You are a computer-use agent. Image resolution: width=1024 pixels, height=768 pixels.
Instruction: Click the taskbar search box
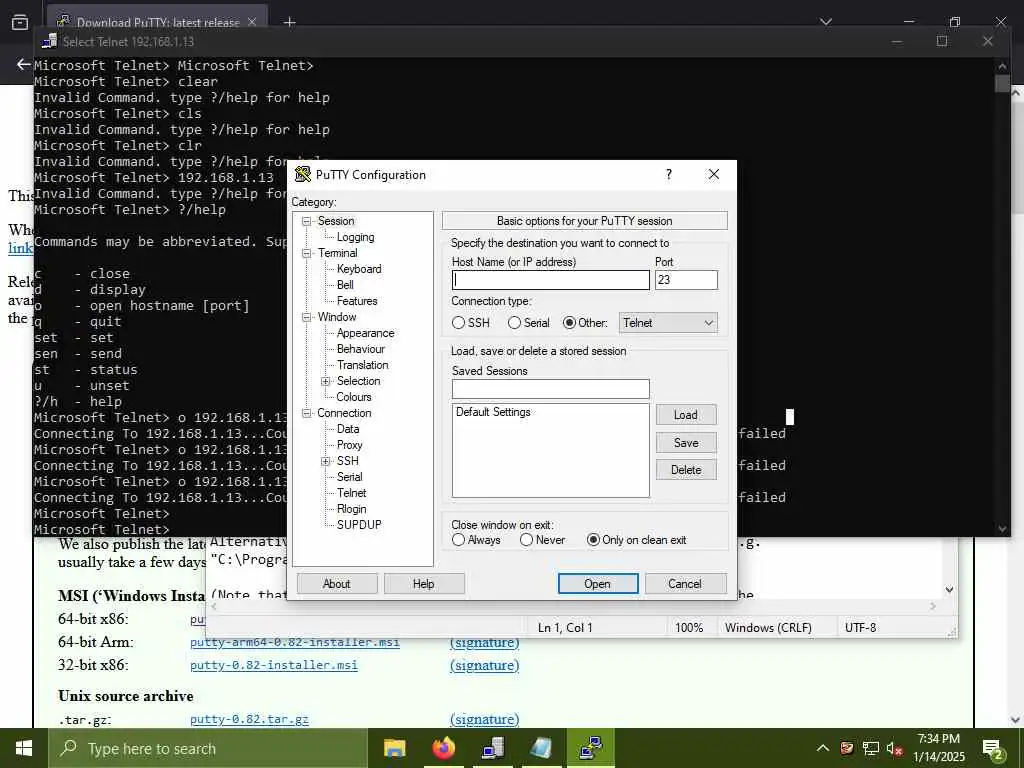coord(208,748)
